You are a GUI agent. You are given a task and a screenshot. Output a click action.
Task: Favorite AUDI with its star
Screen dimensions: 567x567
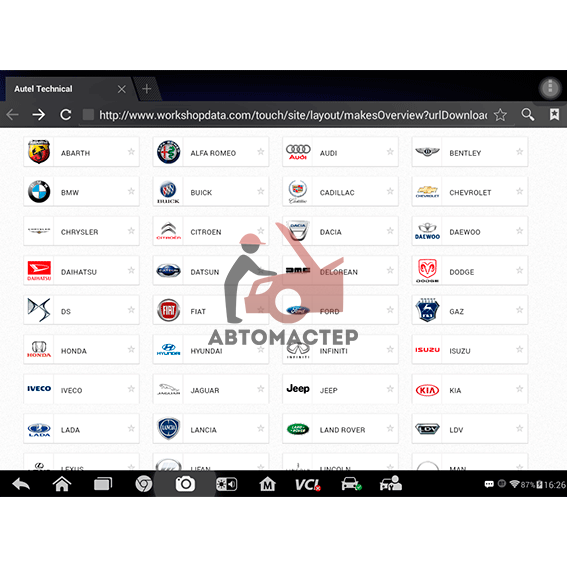click(390, 152)
